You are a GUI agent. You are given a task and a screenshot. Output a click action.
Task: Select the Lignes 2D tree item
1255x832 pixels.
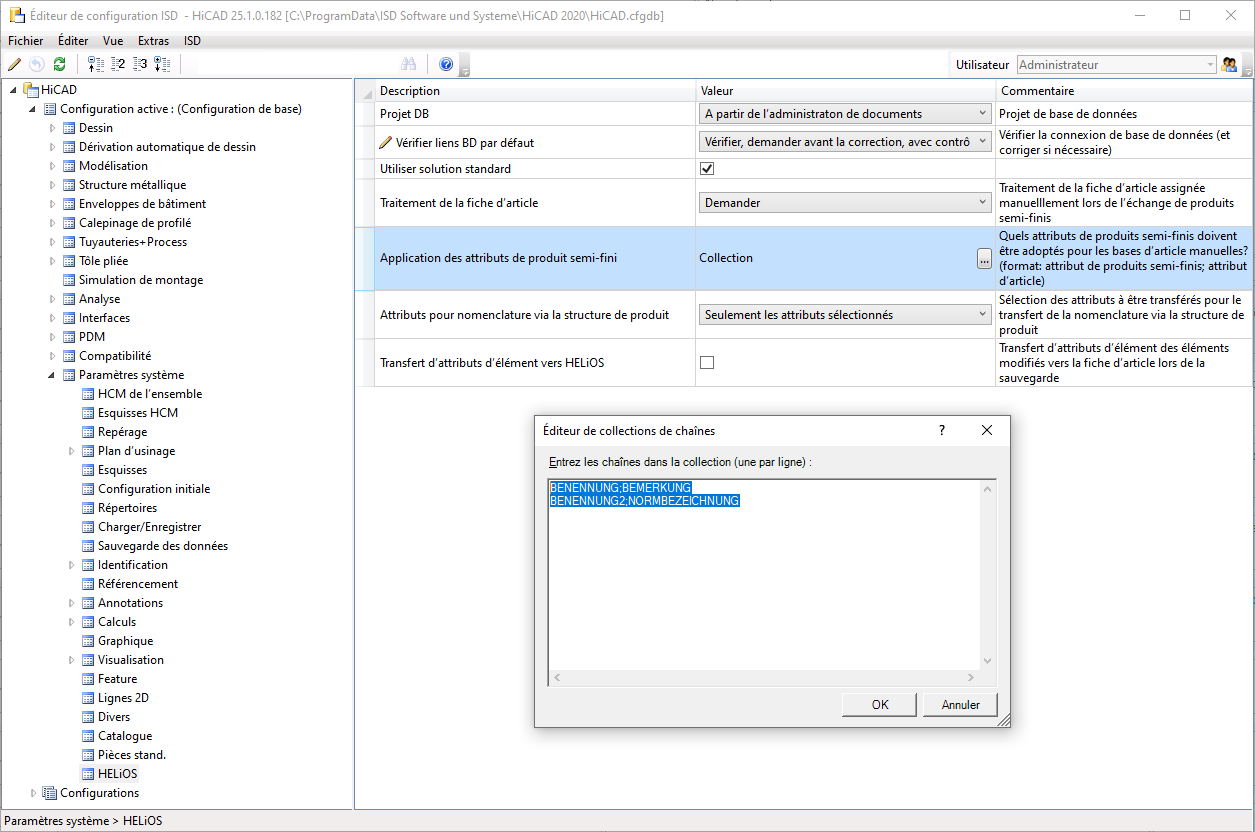coord(123,698)
